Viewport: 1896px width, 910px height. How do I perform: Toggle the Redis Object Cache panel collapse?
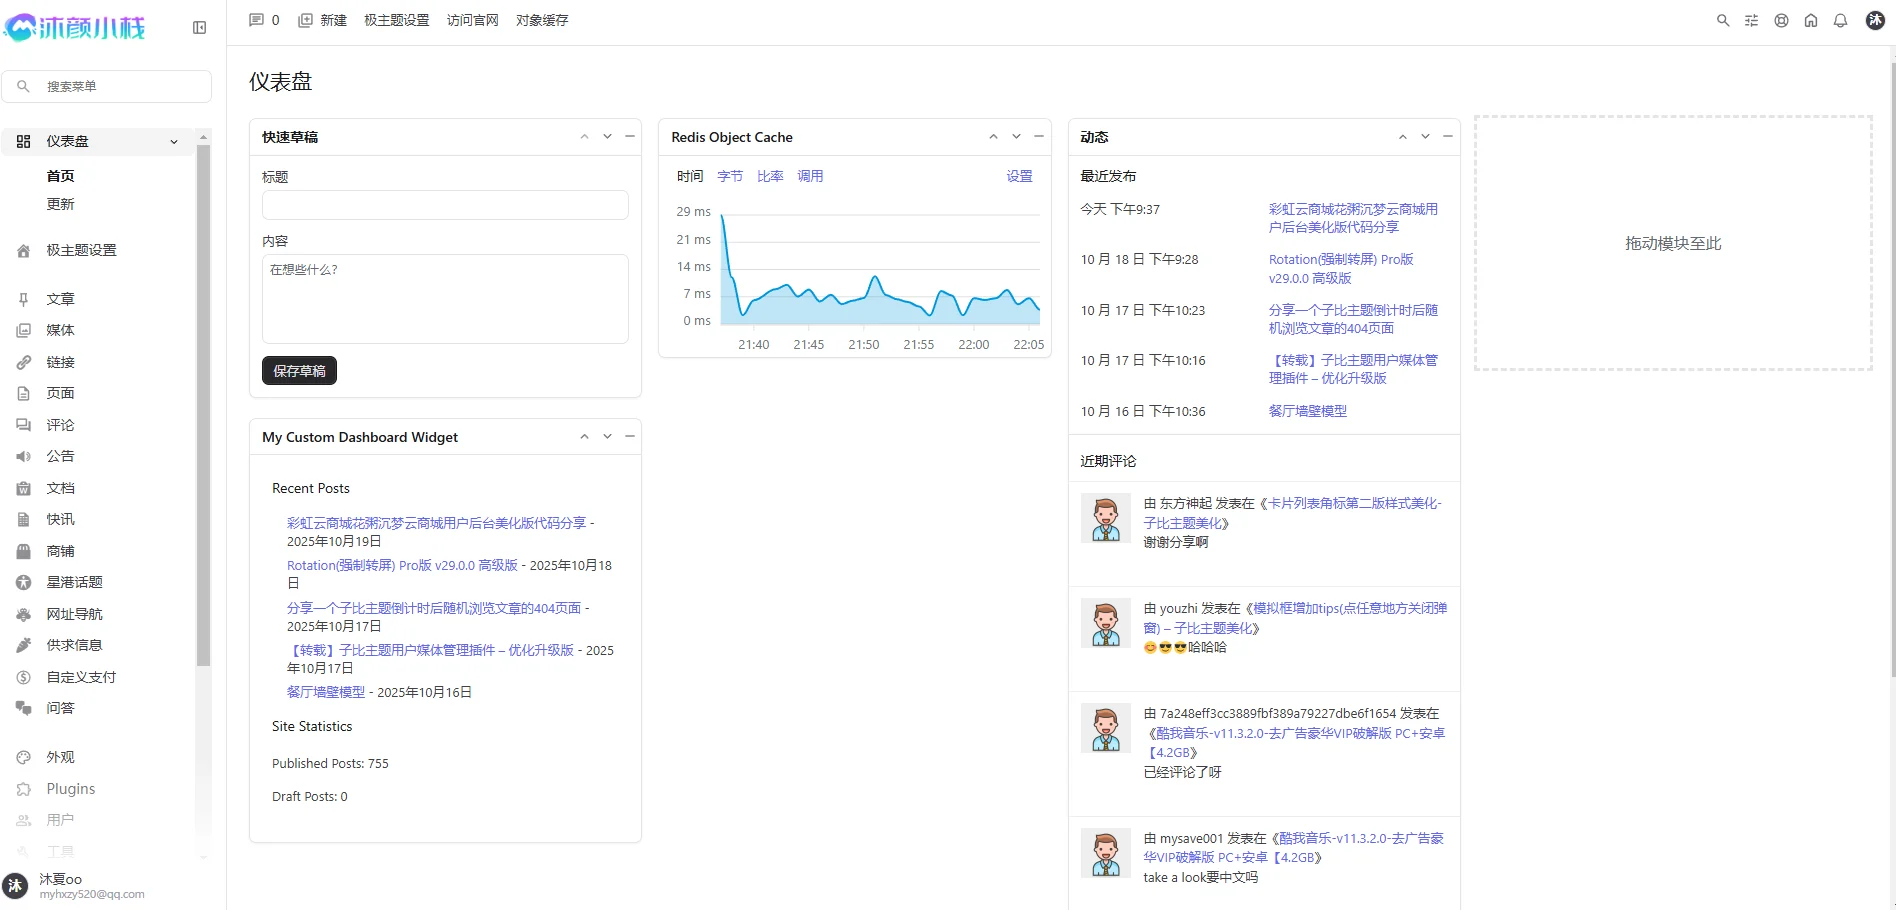(1039, 136)
